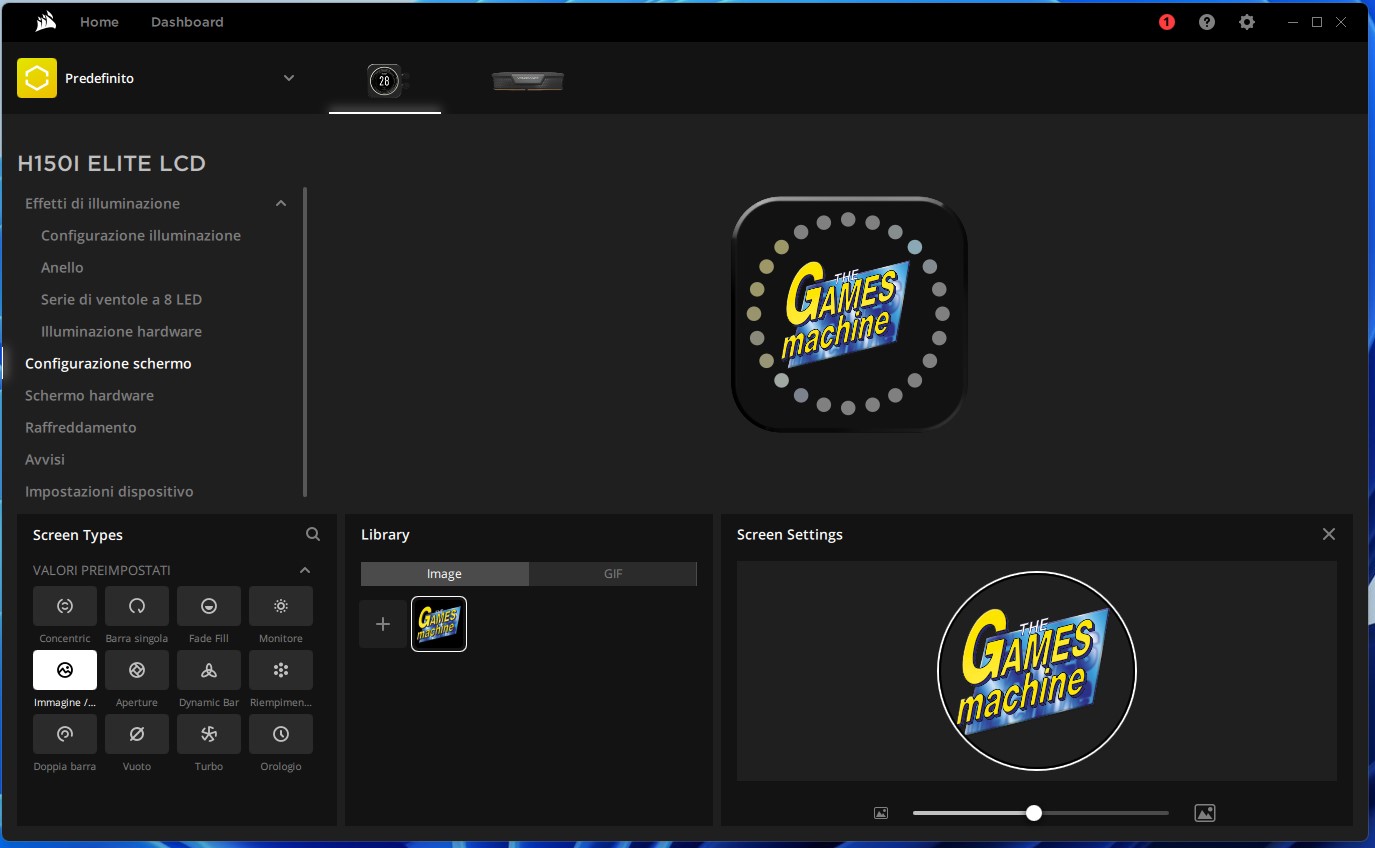Select the RAM memory device icon
1375x848 pixels.
point(528,81)
